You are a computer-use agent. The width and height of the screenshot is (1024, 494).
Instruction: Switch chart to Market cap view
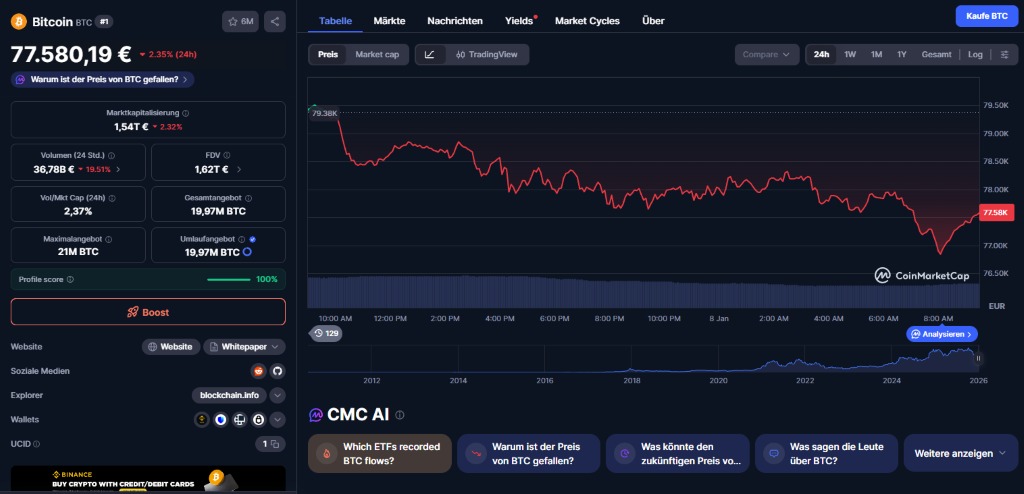[377, 55]
